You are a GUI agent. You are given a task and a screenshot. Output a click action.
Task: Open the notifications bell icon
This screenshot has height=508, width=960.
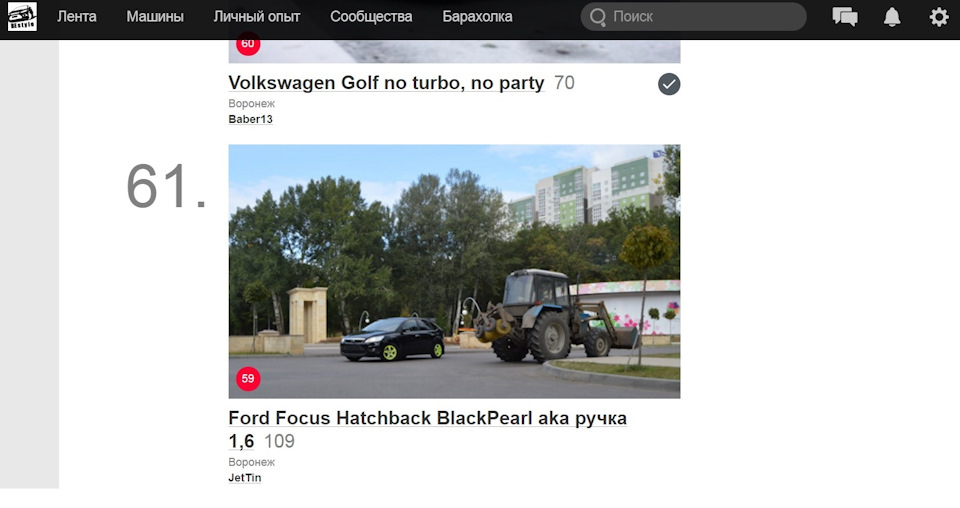point(892,17)
